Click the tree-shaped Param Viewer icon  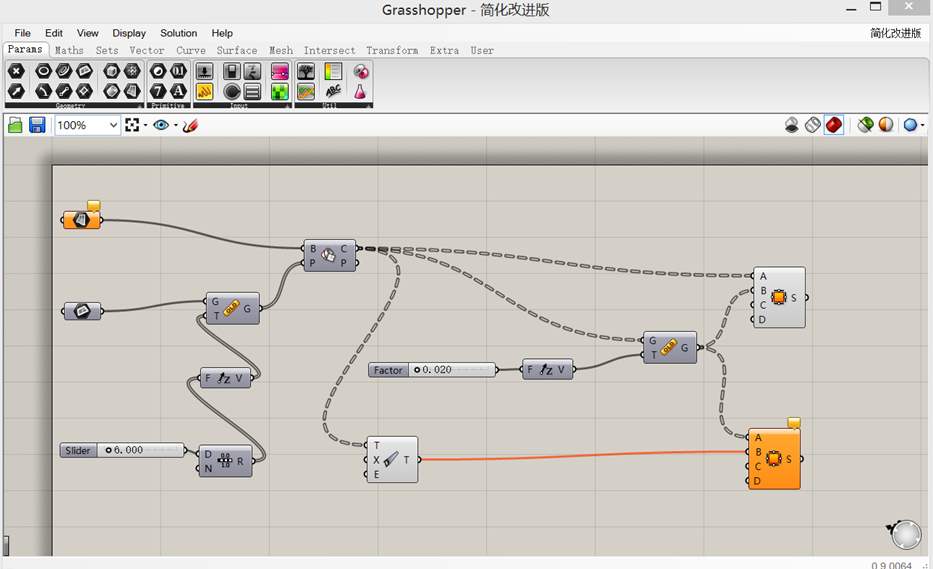pos(306,72)
